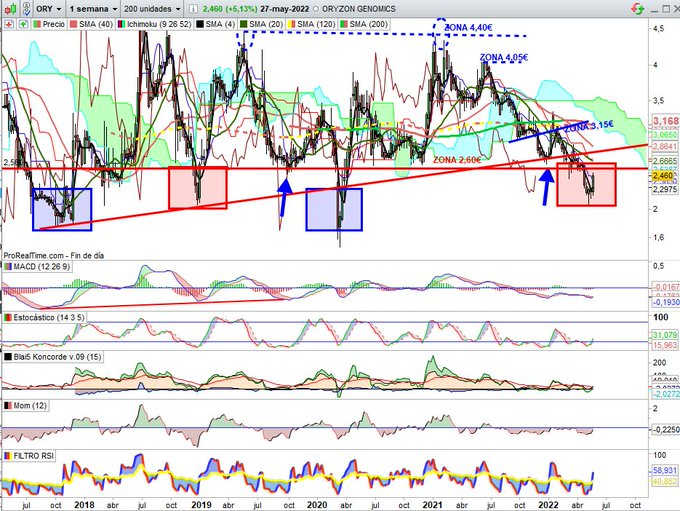Viewport: 680px width, 511px height.
Task: Open the 200 unidades dropdown
Action: click(x=151, y=9)
